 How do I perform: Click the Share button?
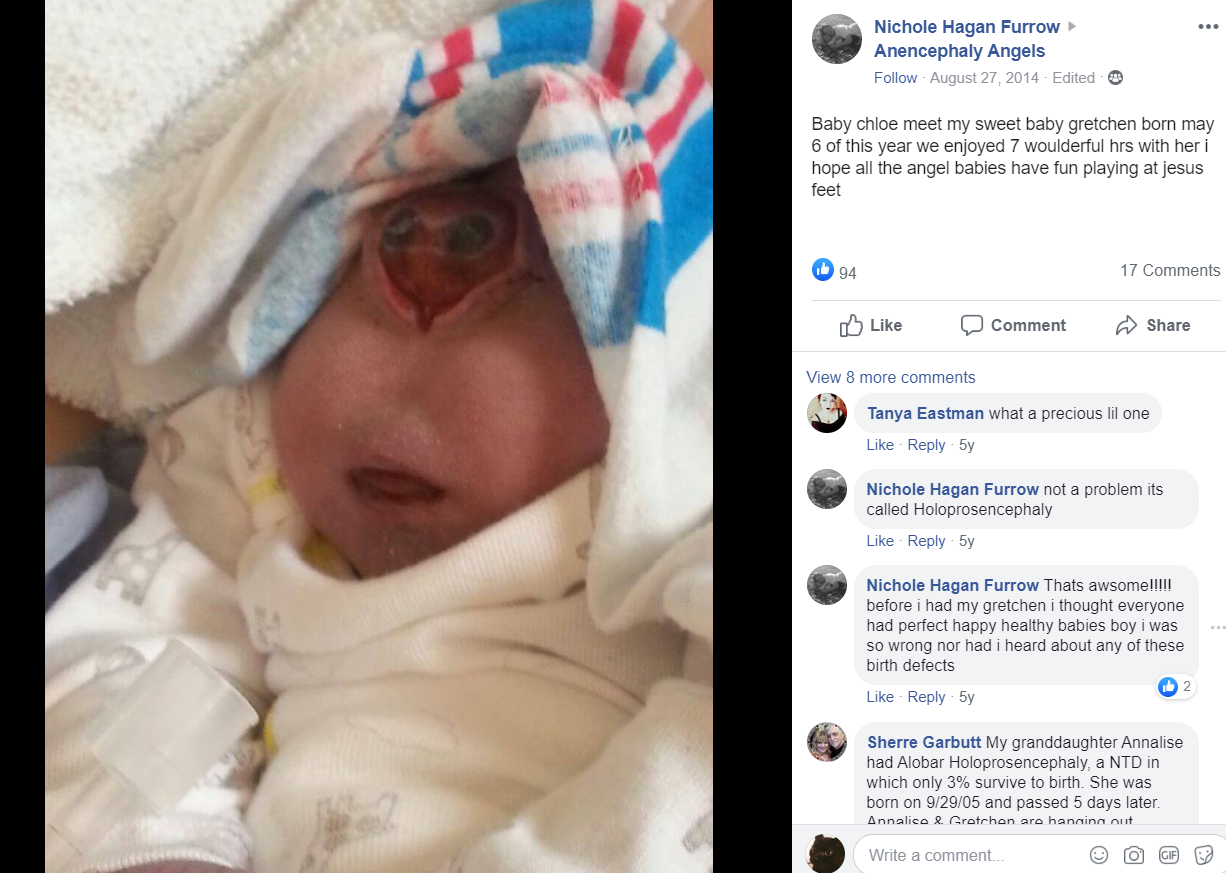click(x=1153, y=325)
